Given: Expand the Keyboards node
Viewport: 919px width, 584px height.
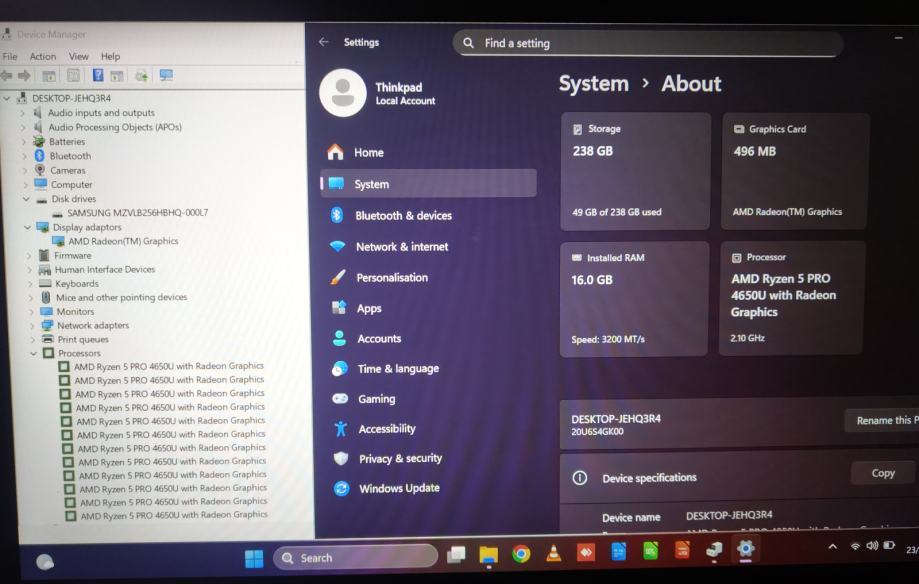Looking at the screenshot, I should (x=30, y=284).
